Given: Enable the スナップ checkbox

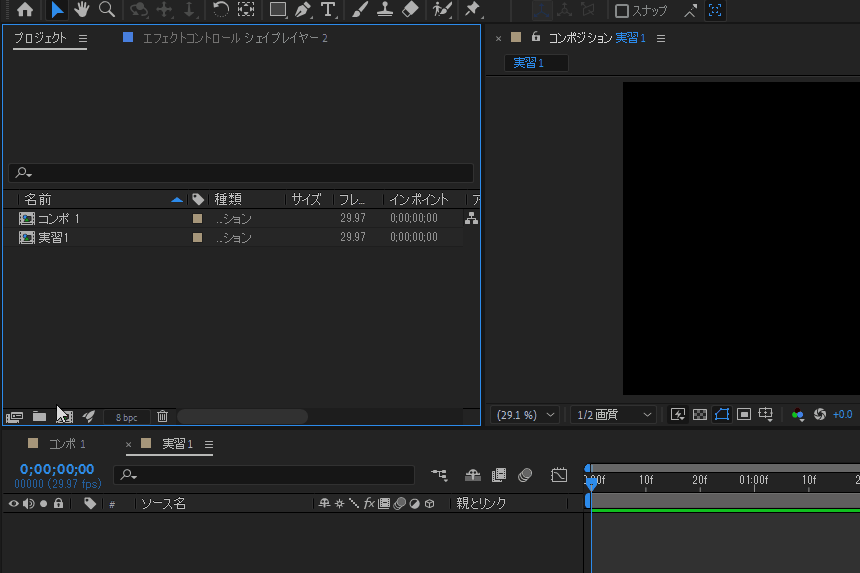Looking at the screenshot, I should (621, 10).
